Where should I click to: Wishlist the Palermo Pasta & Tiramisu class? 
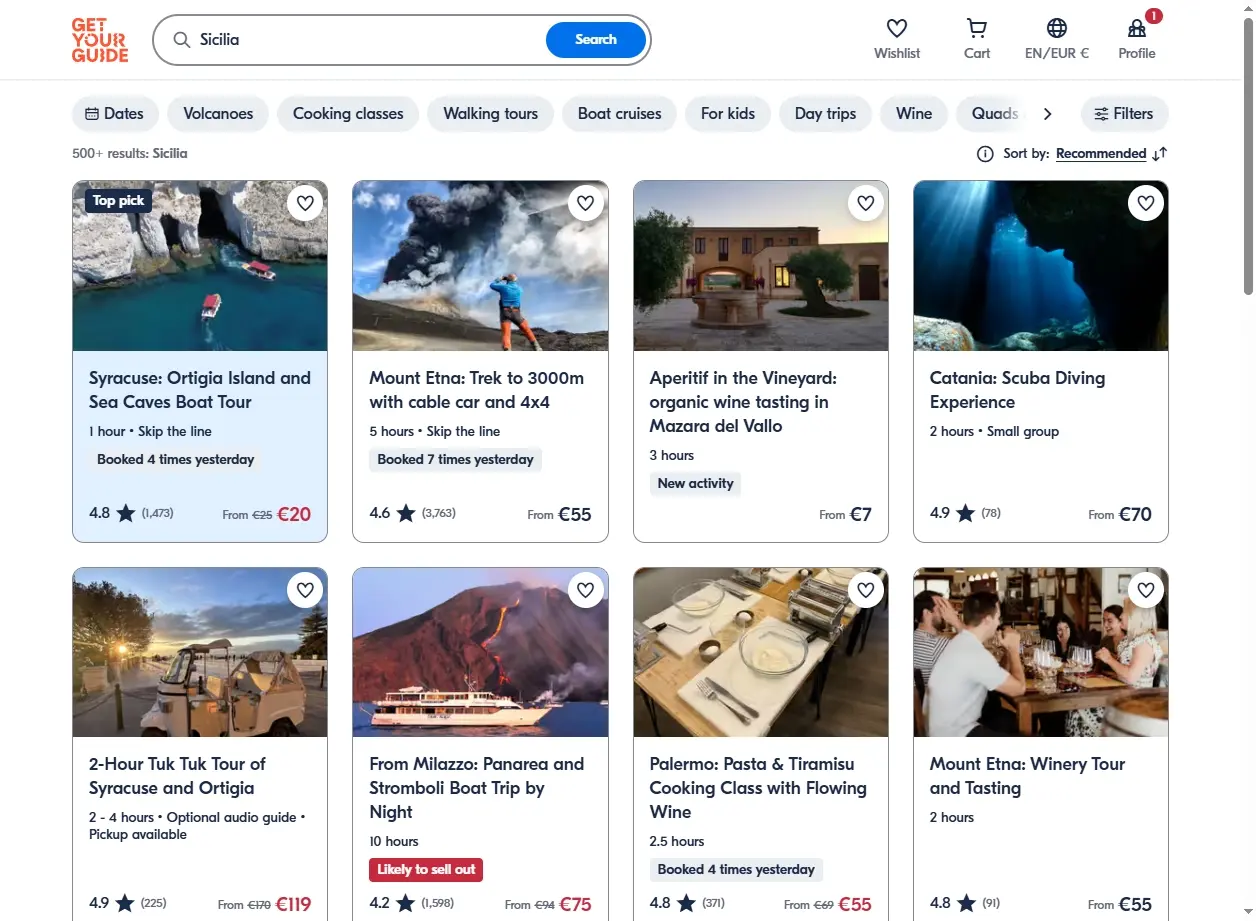tap(866, 590)
